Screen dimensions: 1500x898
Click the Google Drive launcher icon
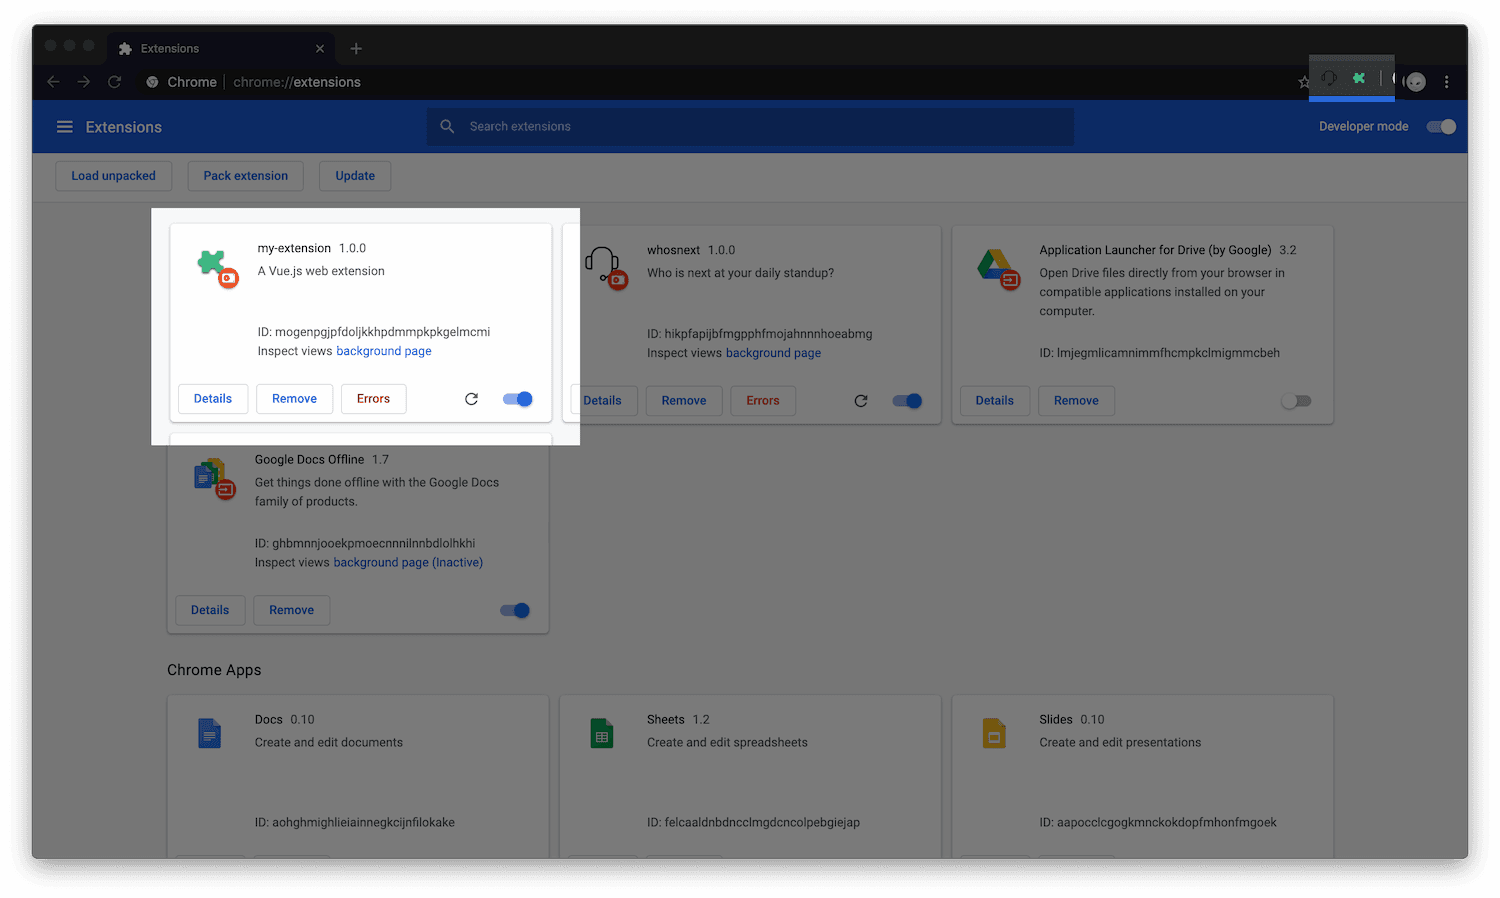[997, 269]
